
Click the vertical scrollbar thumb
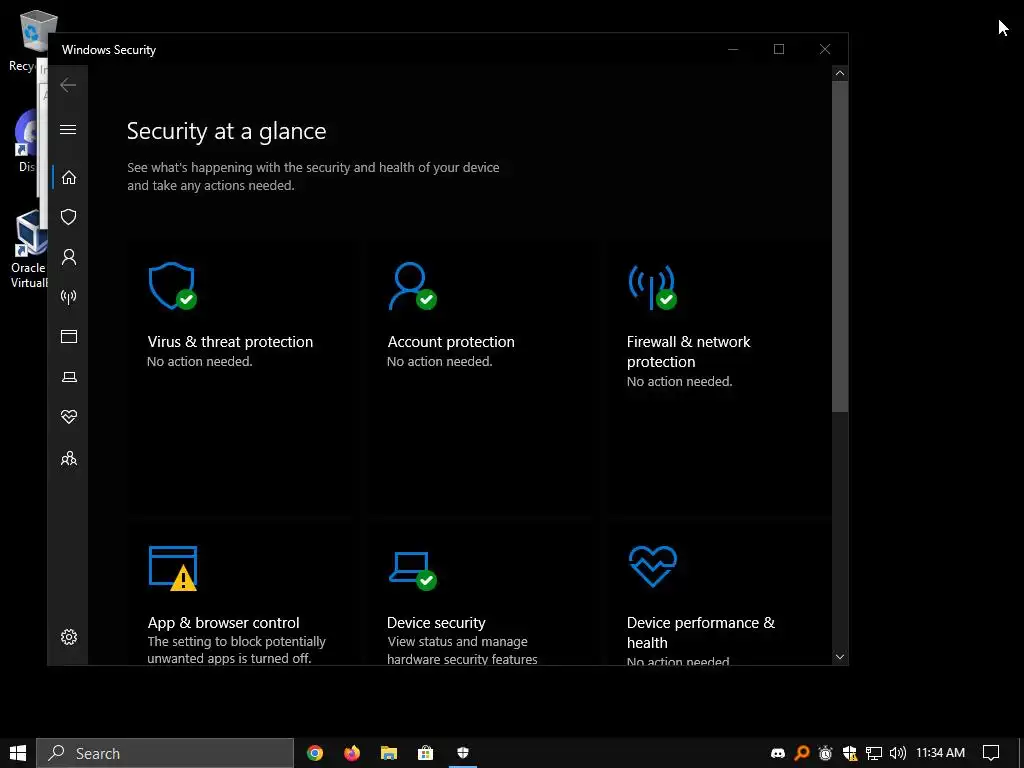pyautogui.click(x=840, y=246)
